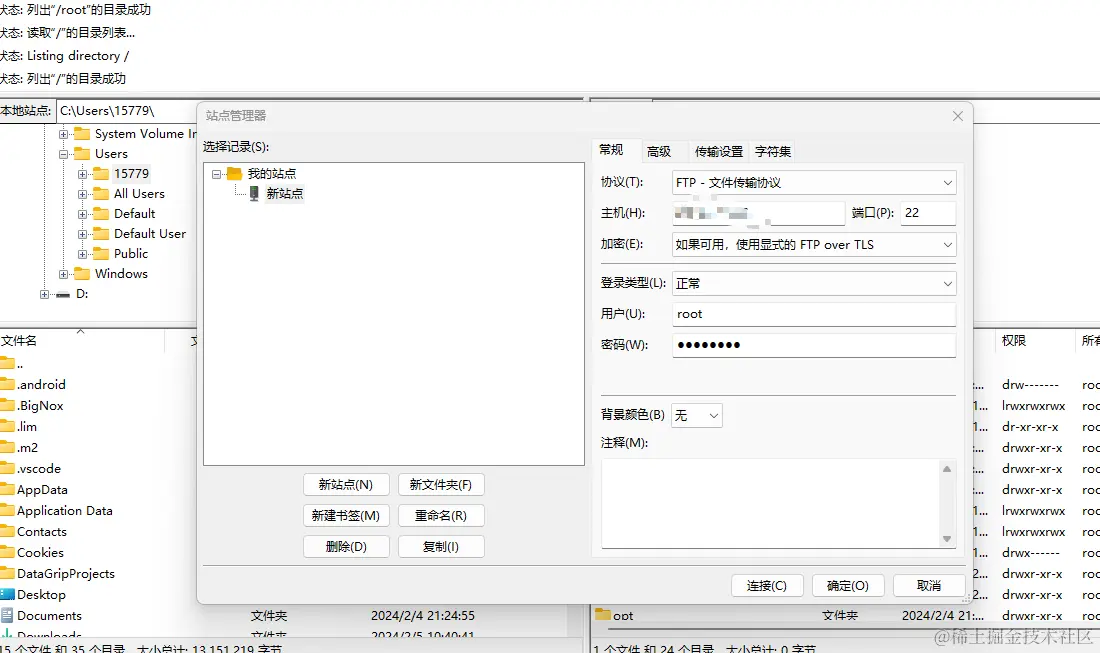Screen dimensions: 1100x653
Task: Expand the Windows folder node
Action: (63, 274)
